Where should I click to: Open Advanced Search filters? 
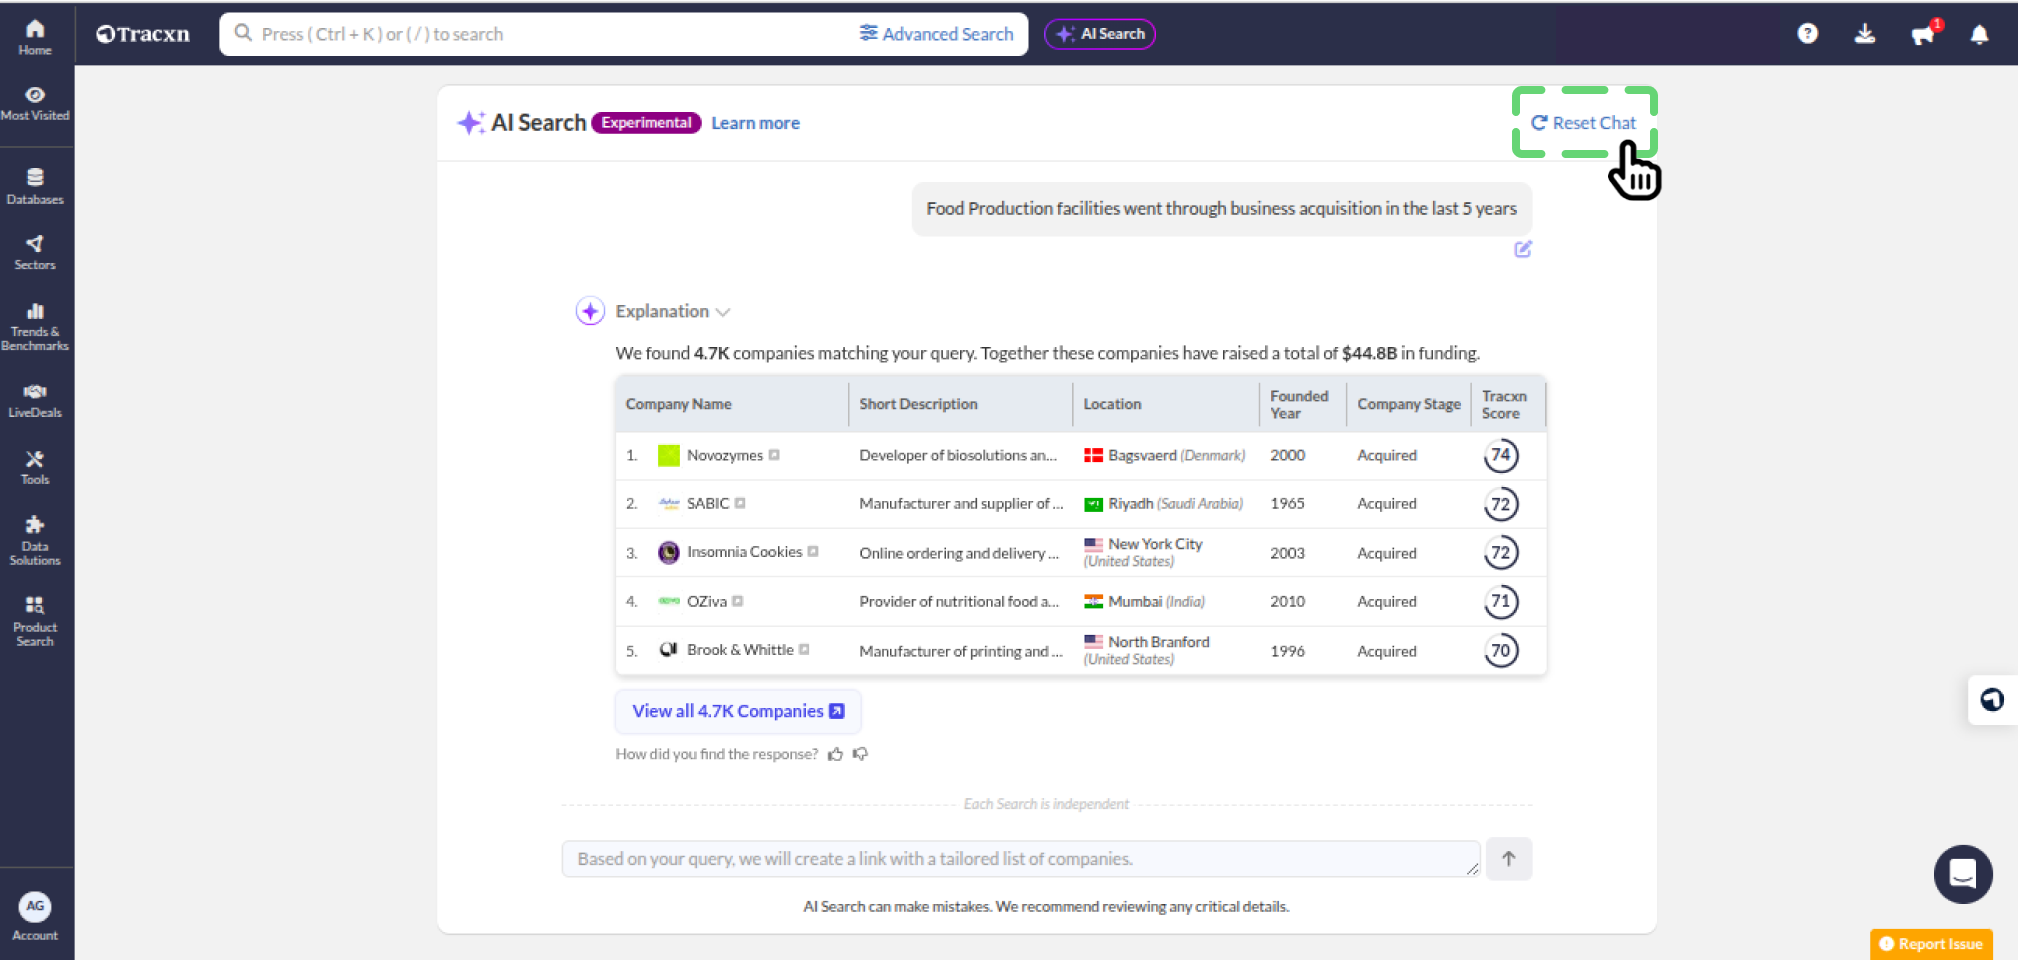click(936, 34)
